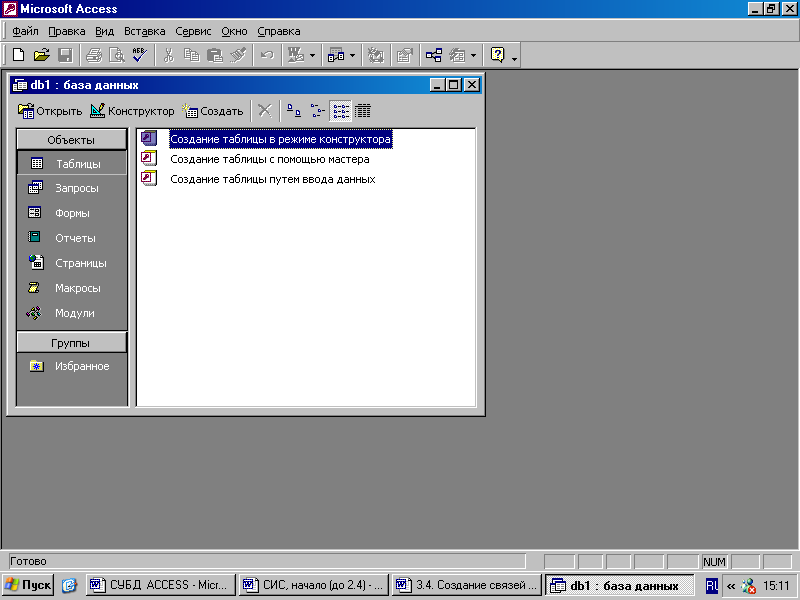This screenshot has width=800, height=600.
Task: Click the Открыть button in db1 window
Action: [49, 111]
